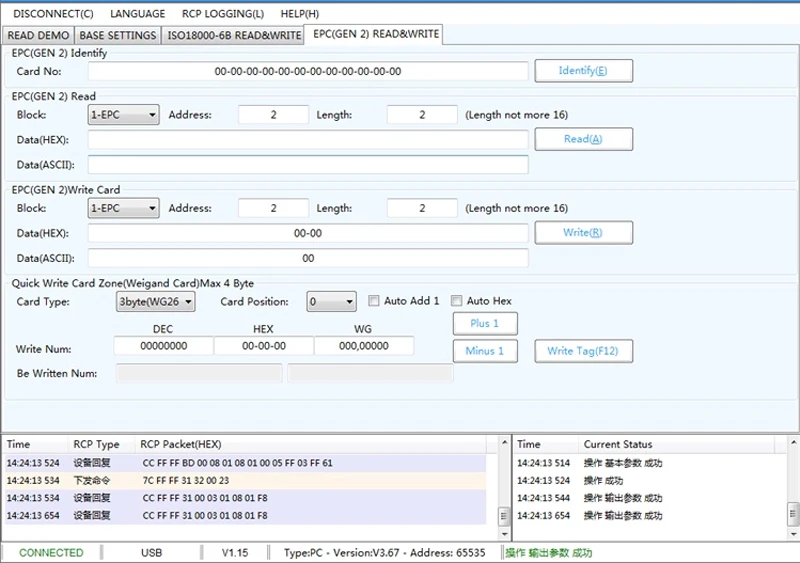800x563 pixels.
Task: Click the Data(ASCII) field in EPC Read section
Action: (308, 165)
